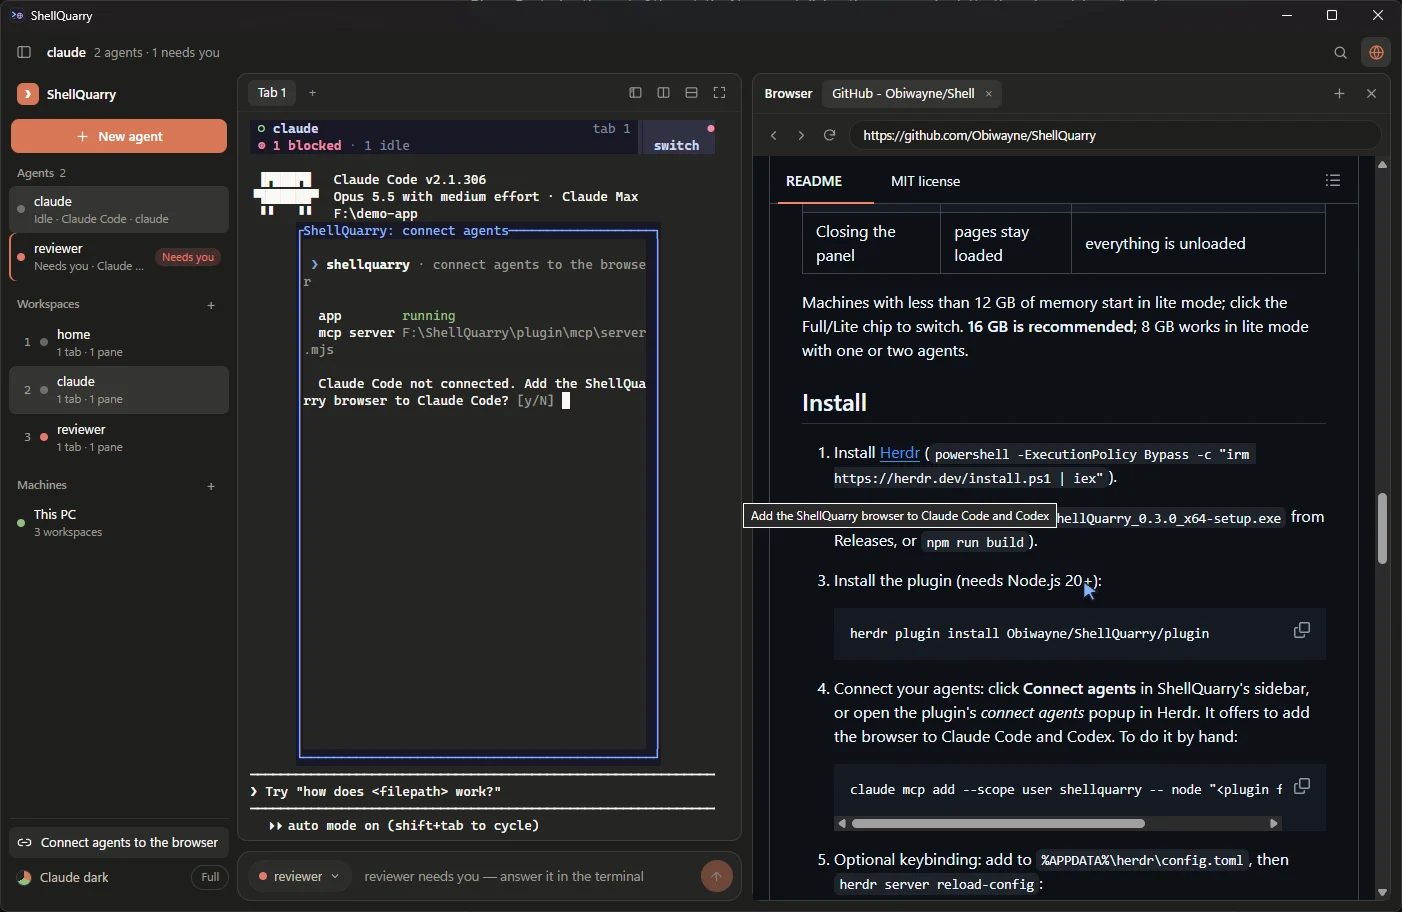1402x912 pixels.
Task: Select GitHub - Obiwayne/Shell browser tab
Action: (912, 93)
